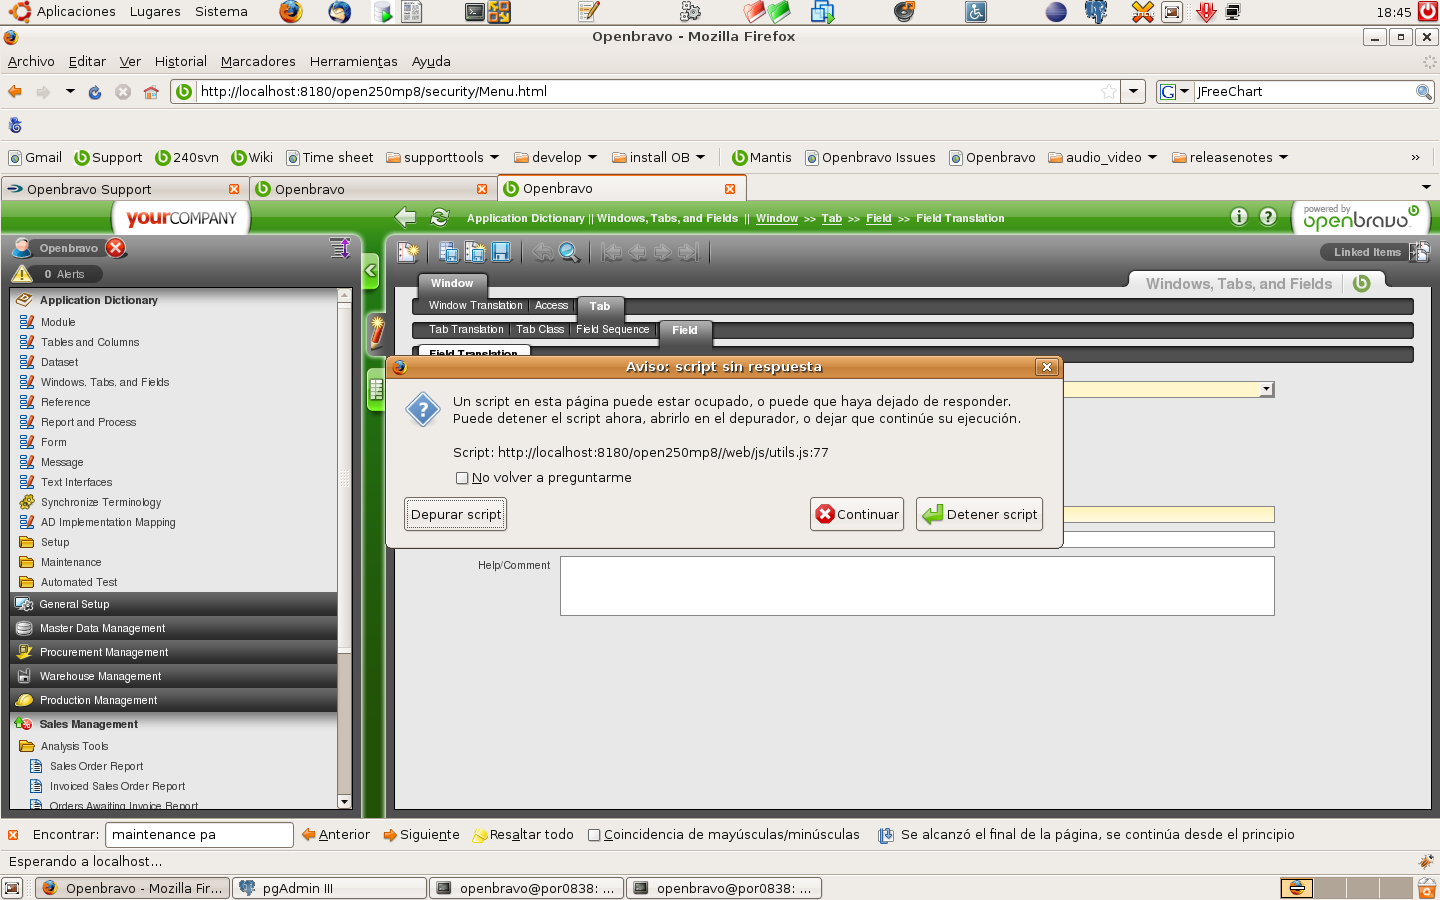Open the Marcadores menu
1440x900 pixels.
click(x=258, y=62)
